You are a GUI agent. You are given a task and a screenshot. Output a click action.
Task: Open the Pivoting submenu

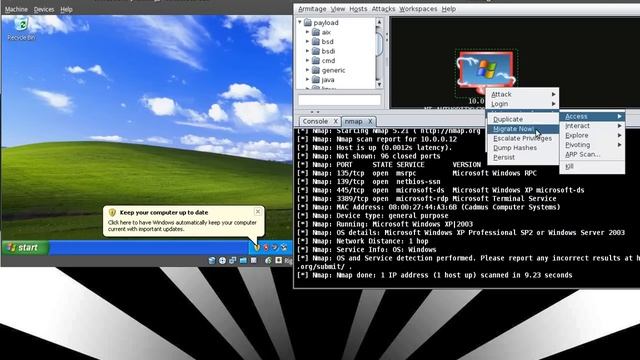(592, 145)
